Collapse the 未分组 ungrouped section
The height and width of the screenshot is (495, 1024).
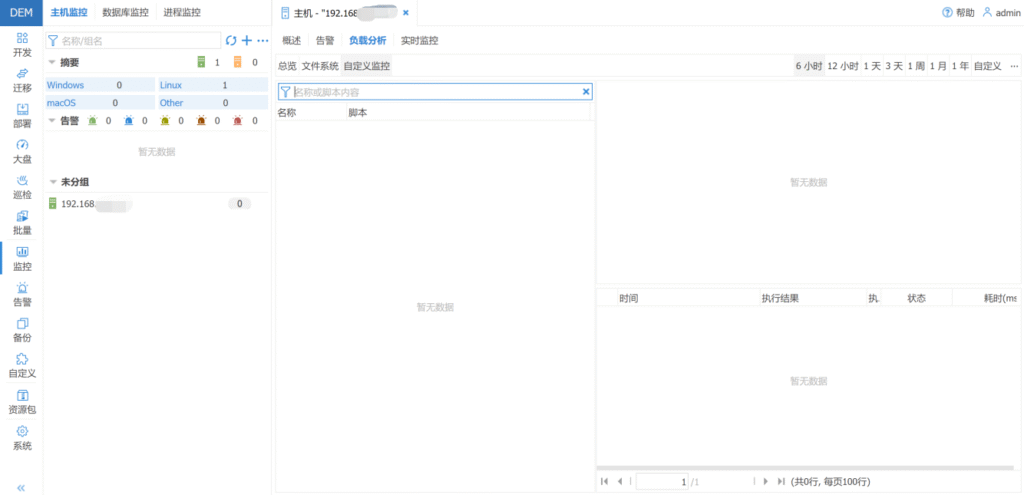pyautogui.click(x=52, y=182)
